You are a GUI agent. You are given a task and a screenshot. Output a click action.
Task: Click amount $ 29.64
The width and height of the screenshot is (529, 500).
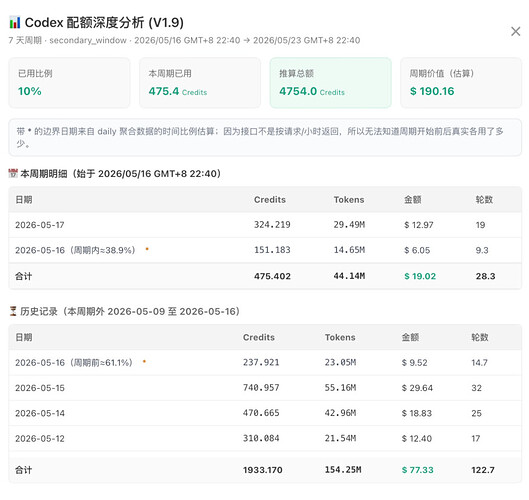pos(417,388)
